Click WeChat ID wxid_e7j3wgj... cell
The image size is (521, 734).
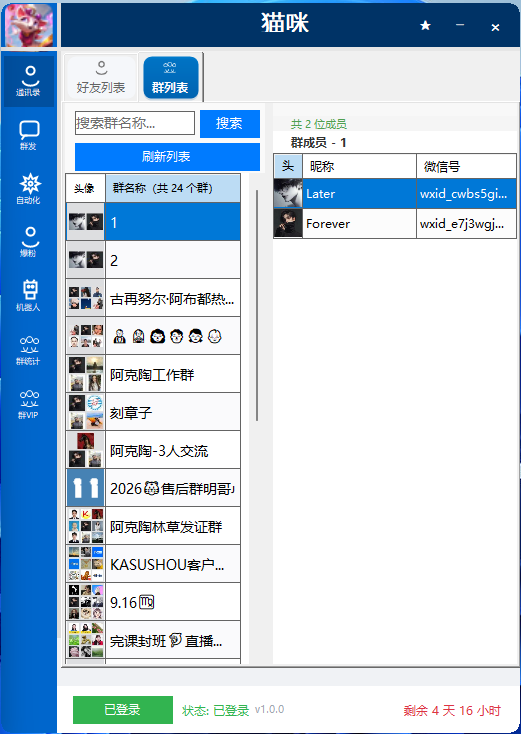click(466, 224)
